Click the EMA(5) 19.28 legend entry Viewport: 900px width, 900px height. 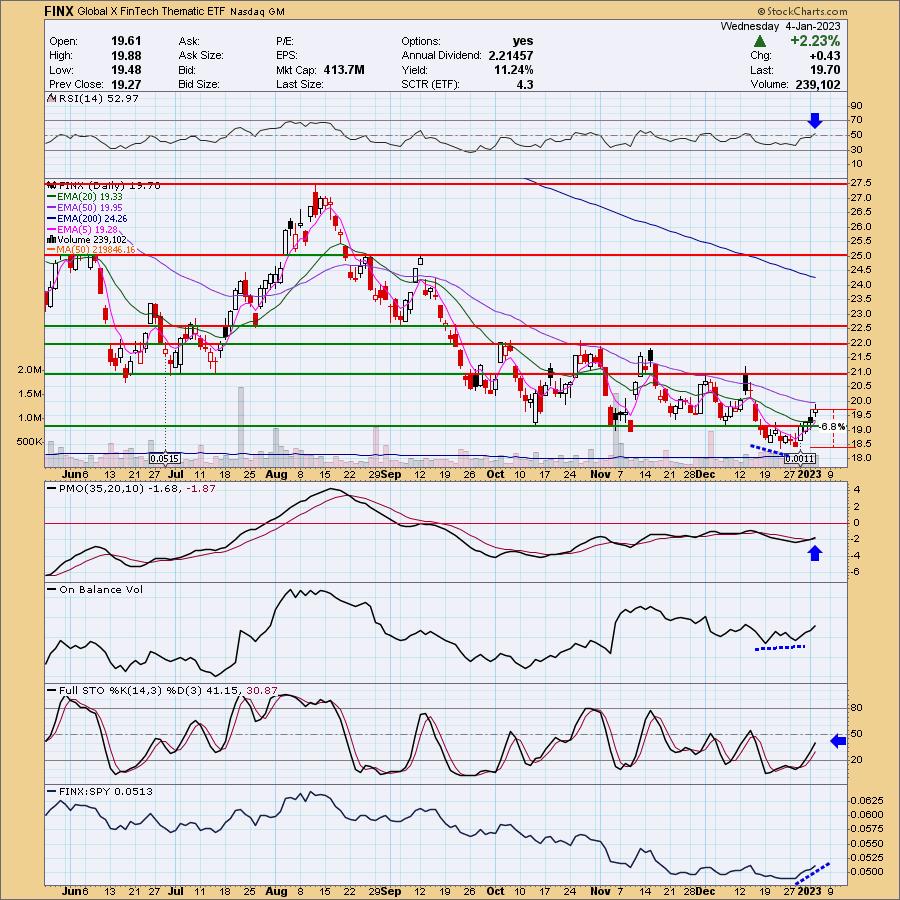[x=87, y=230]
